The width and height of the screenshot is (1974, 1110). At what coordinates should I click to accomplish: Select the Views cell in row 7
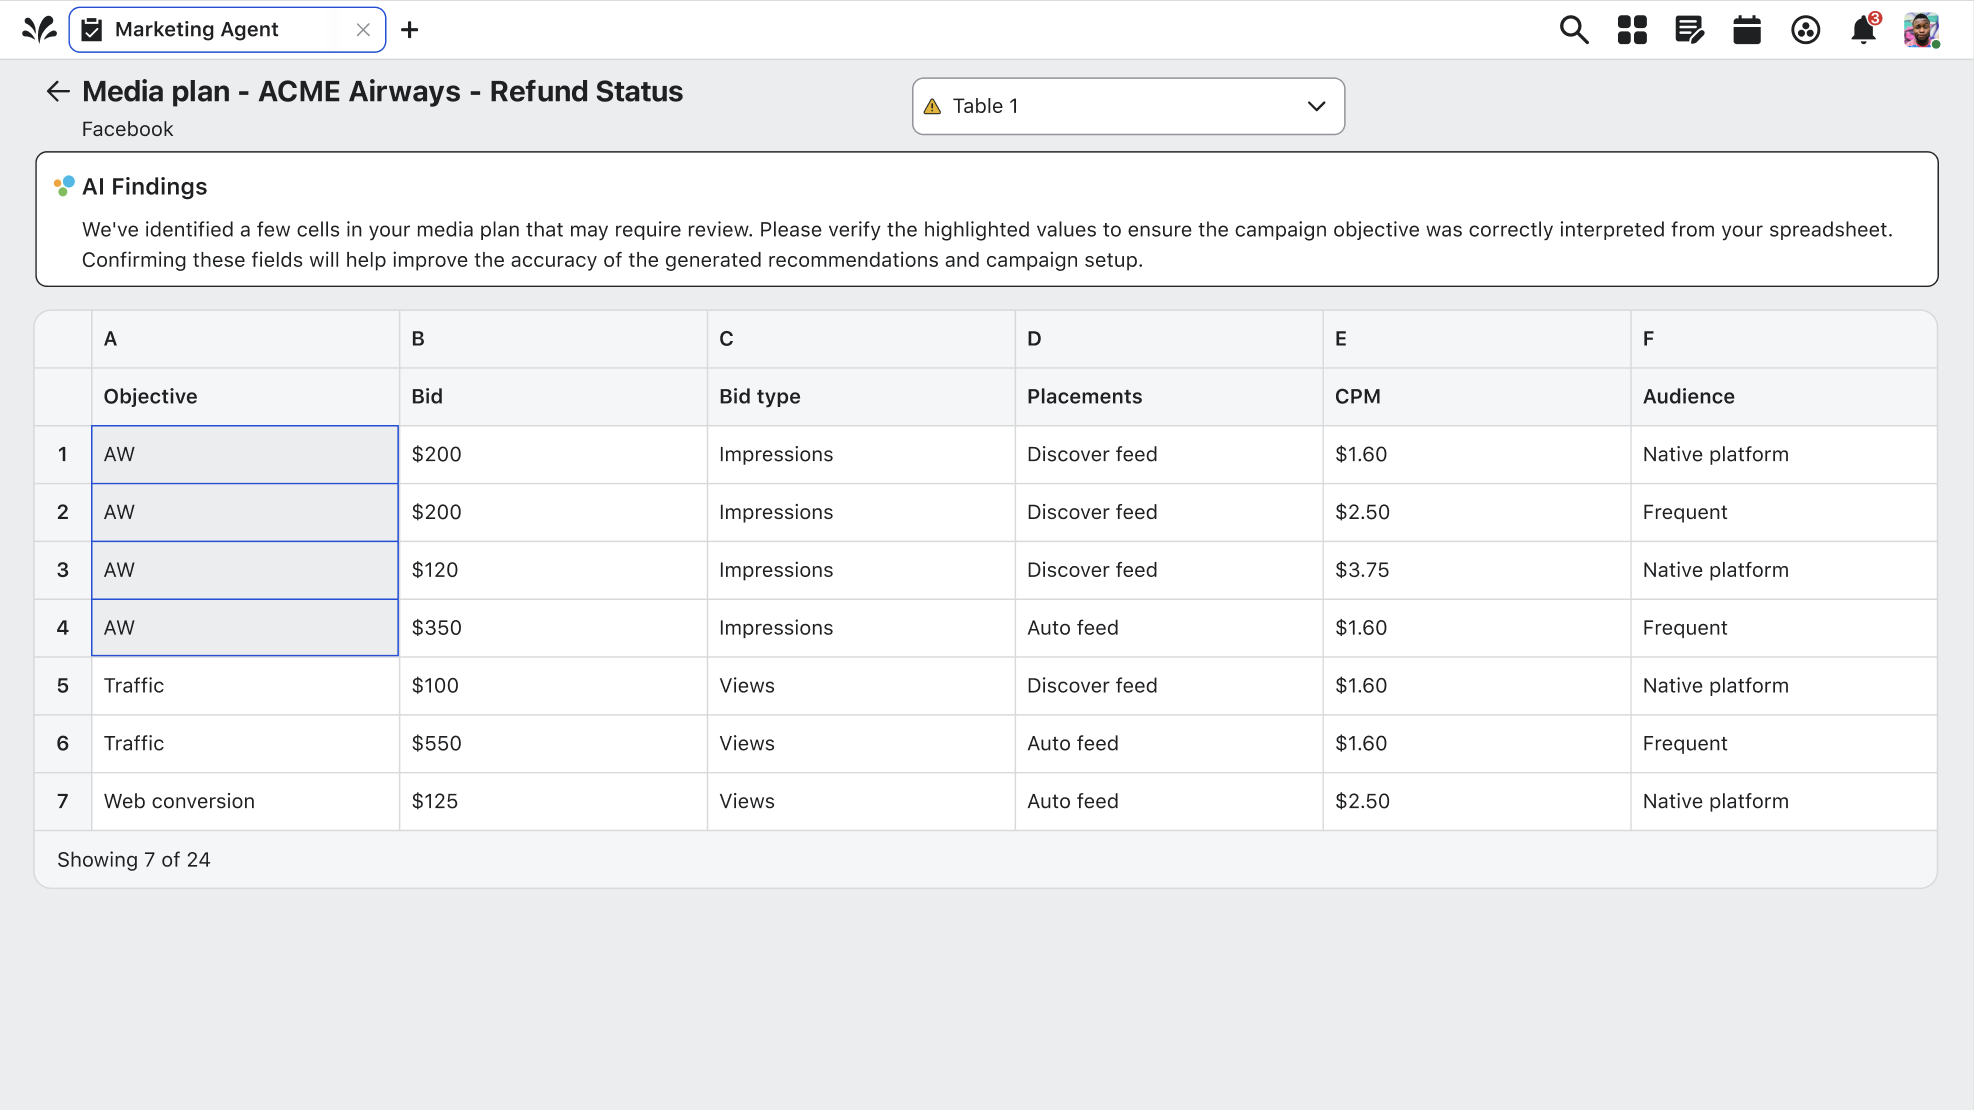[861, 802]
